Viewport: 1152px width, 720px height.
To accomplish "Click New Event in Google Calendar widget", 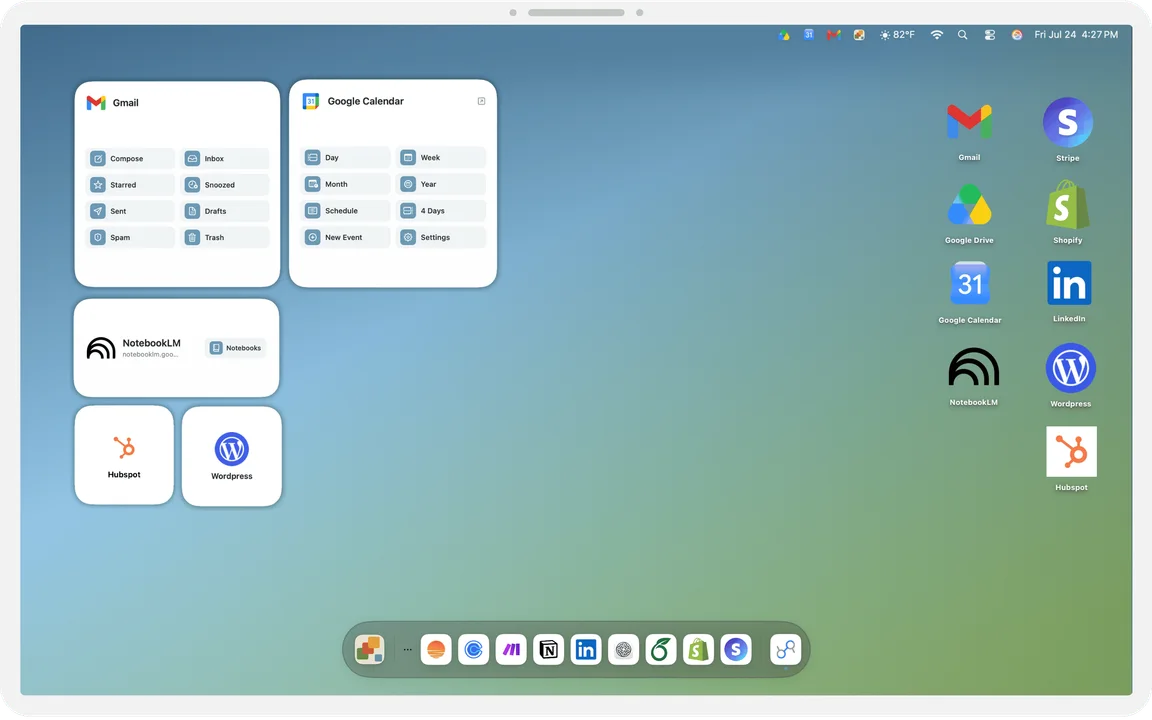I will click(346, 237).
